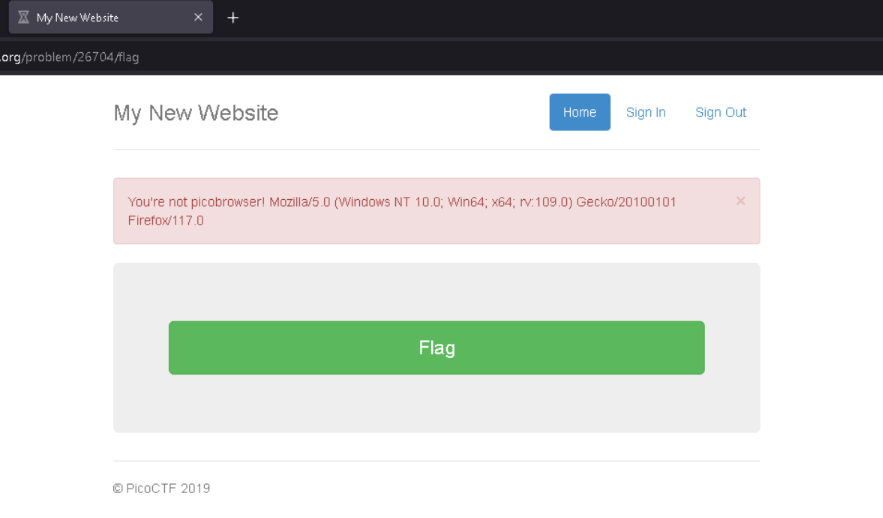
Task: Click the My New Website page heading
Action: pos(196,113)
